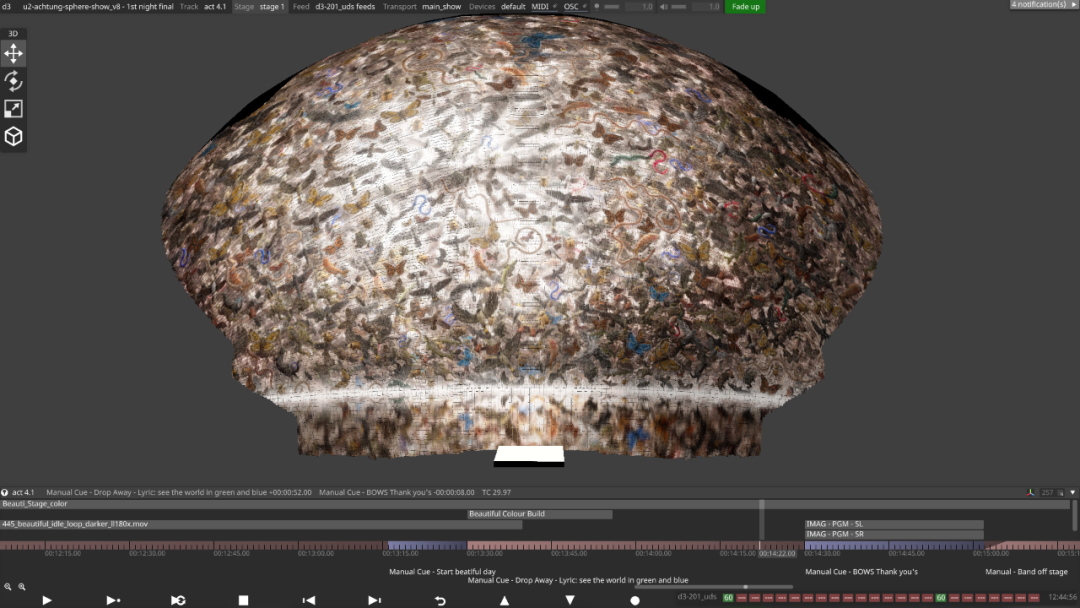Click the speaker volume icon
1080x608 pixels.
(x=663, y=6)
